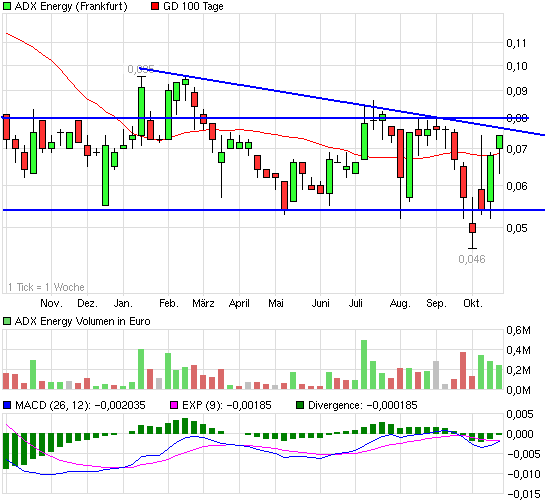Viewport: 545px width, 502px height.
Task: Click the 0,07 price axis label
Action: coord(516,149)
